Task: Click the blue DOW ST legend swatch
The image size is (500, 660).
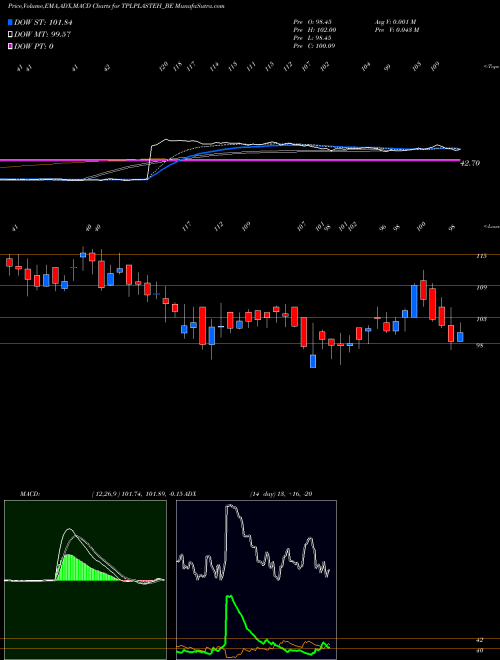Action: coord(11,23)
